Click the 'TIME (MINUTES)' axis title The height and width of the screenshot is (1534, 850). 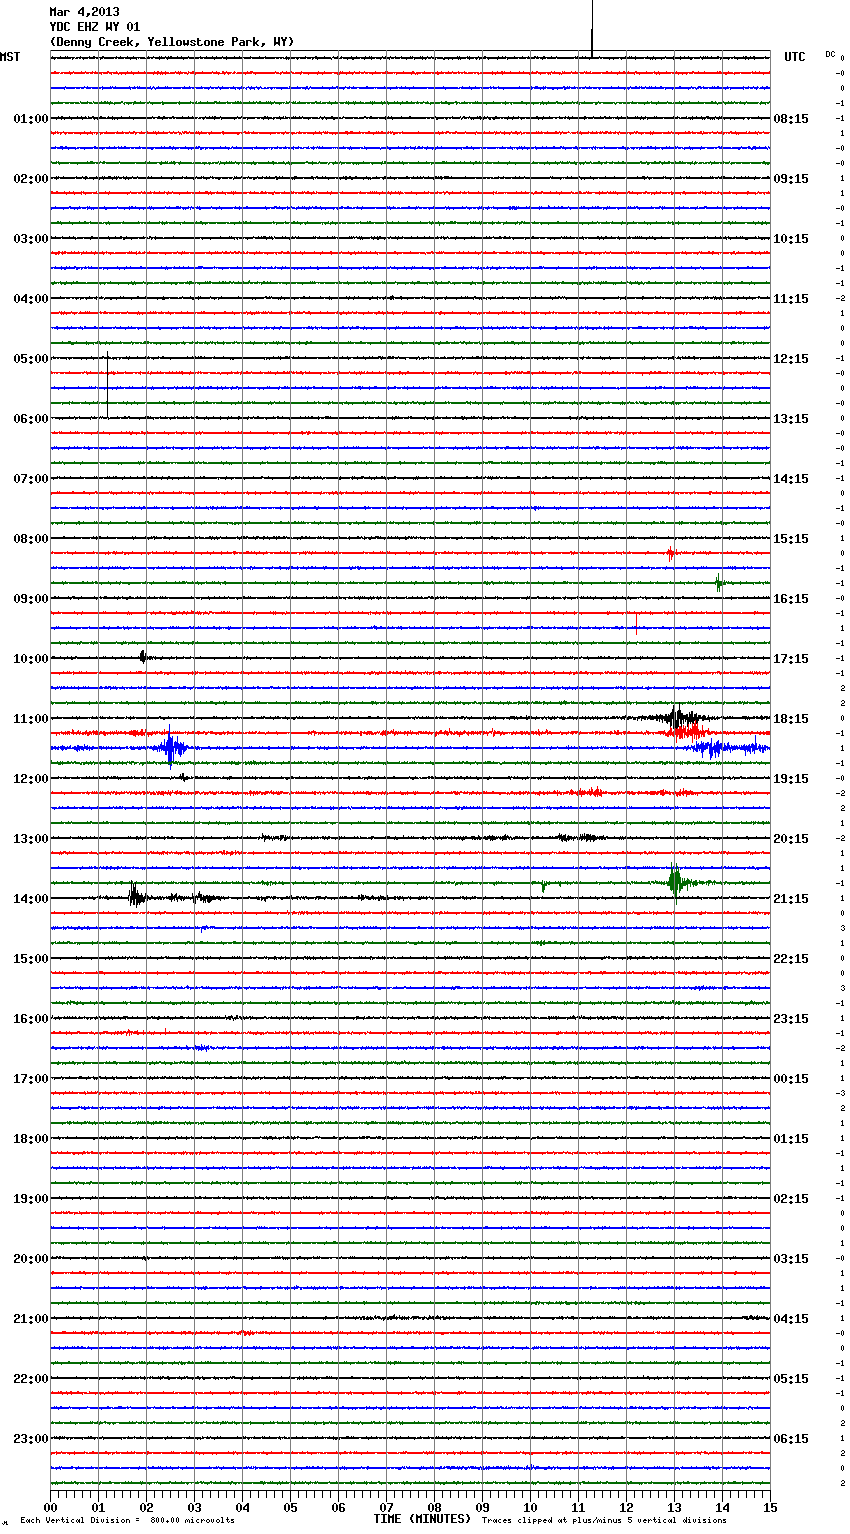(422, 1519)
